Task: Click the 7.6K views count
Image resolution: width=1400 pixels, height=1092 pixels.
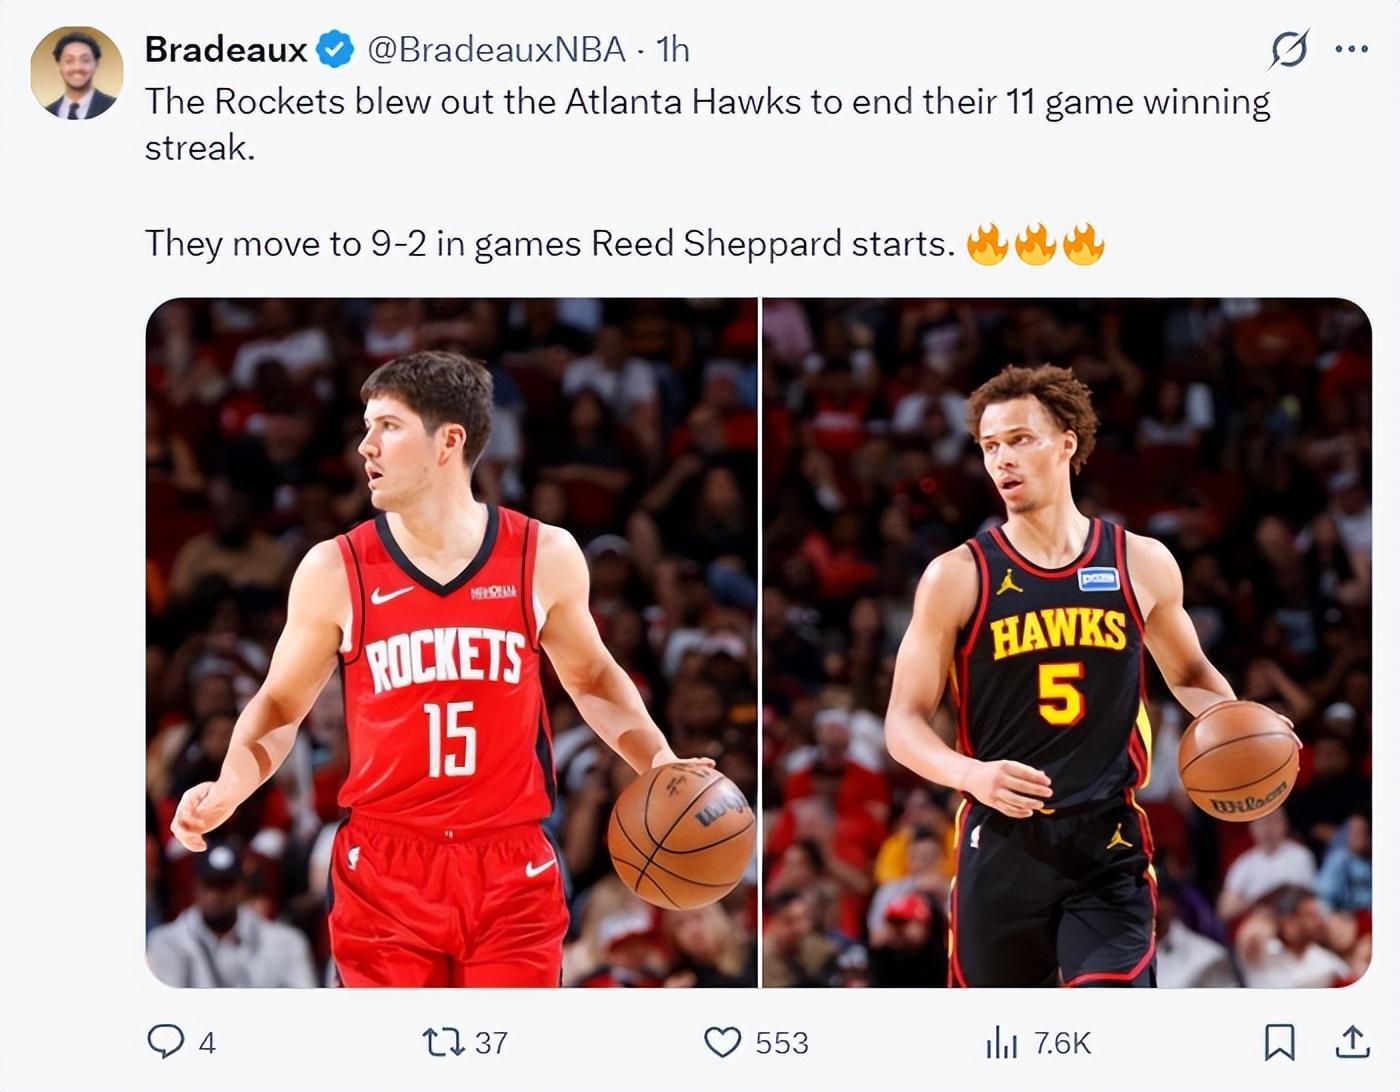Action: tap(1062, 1043)
